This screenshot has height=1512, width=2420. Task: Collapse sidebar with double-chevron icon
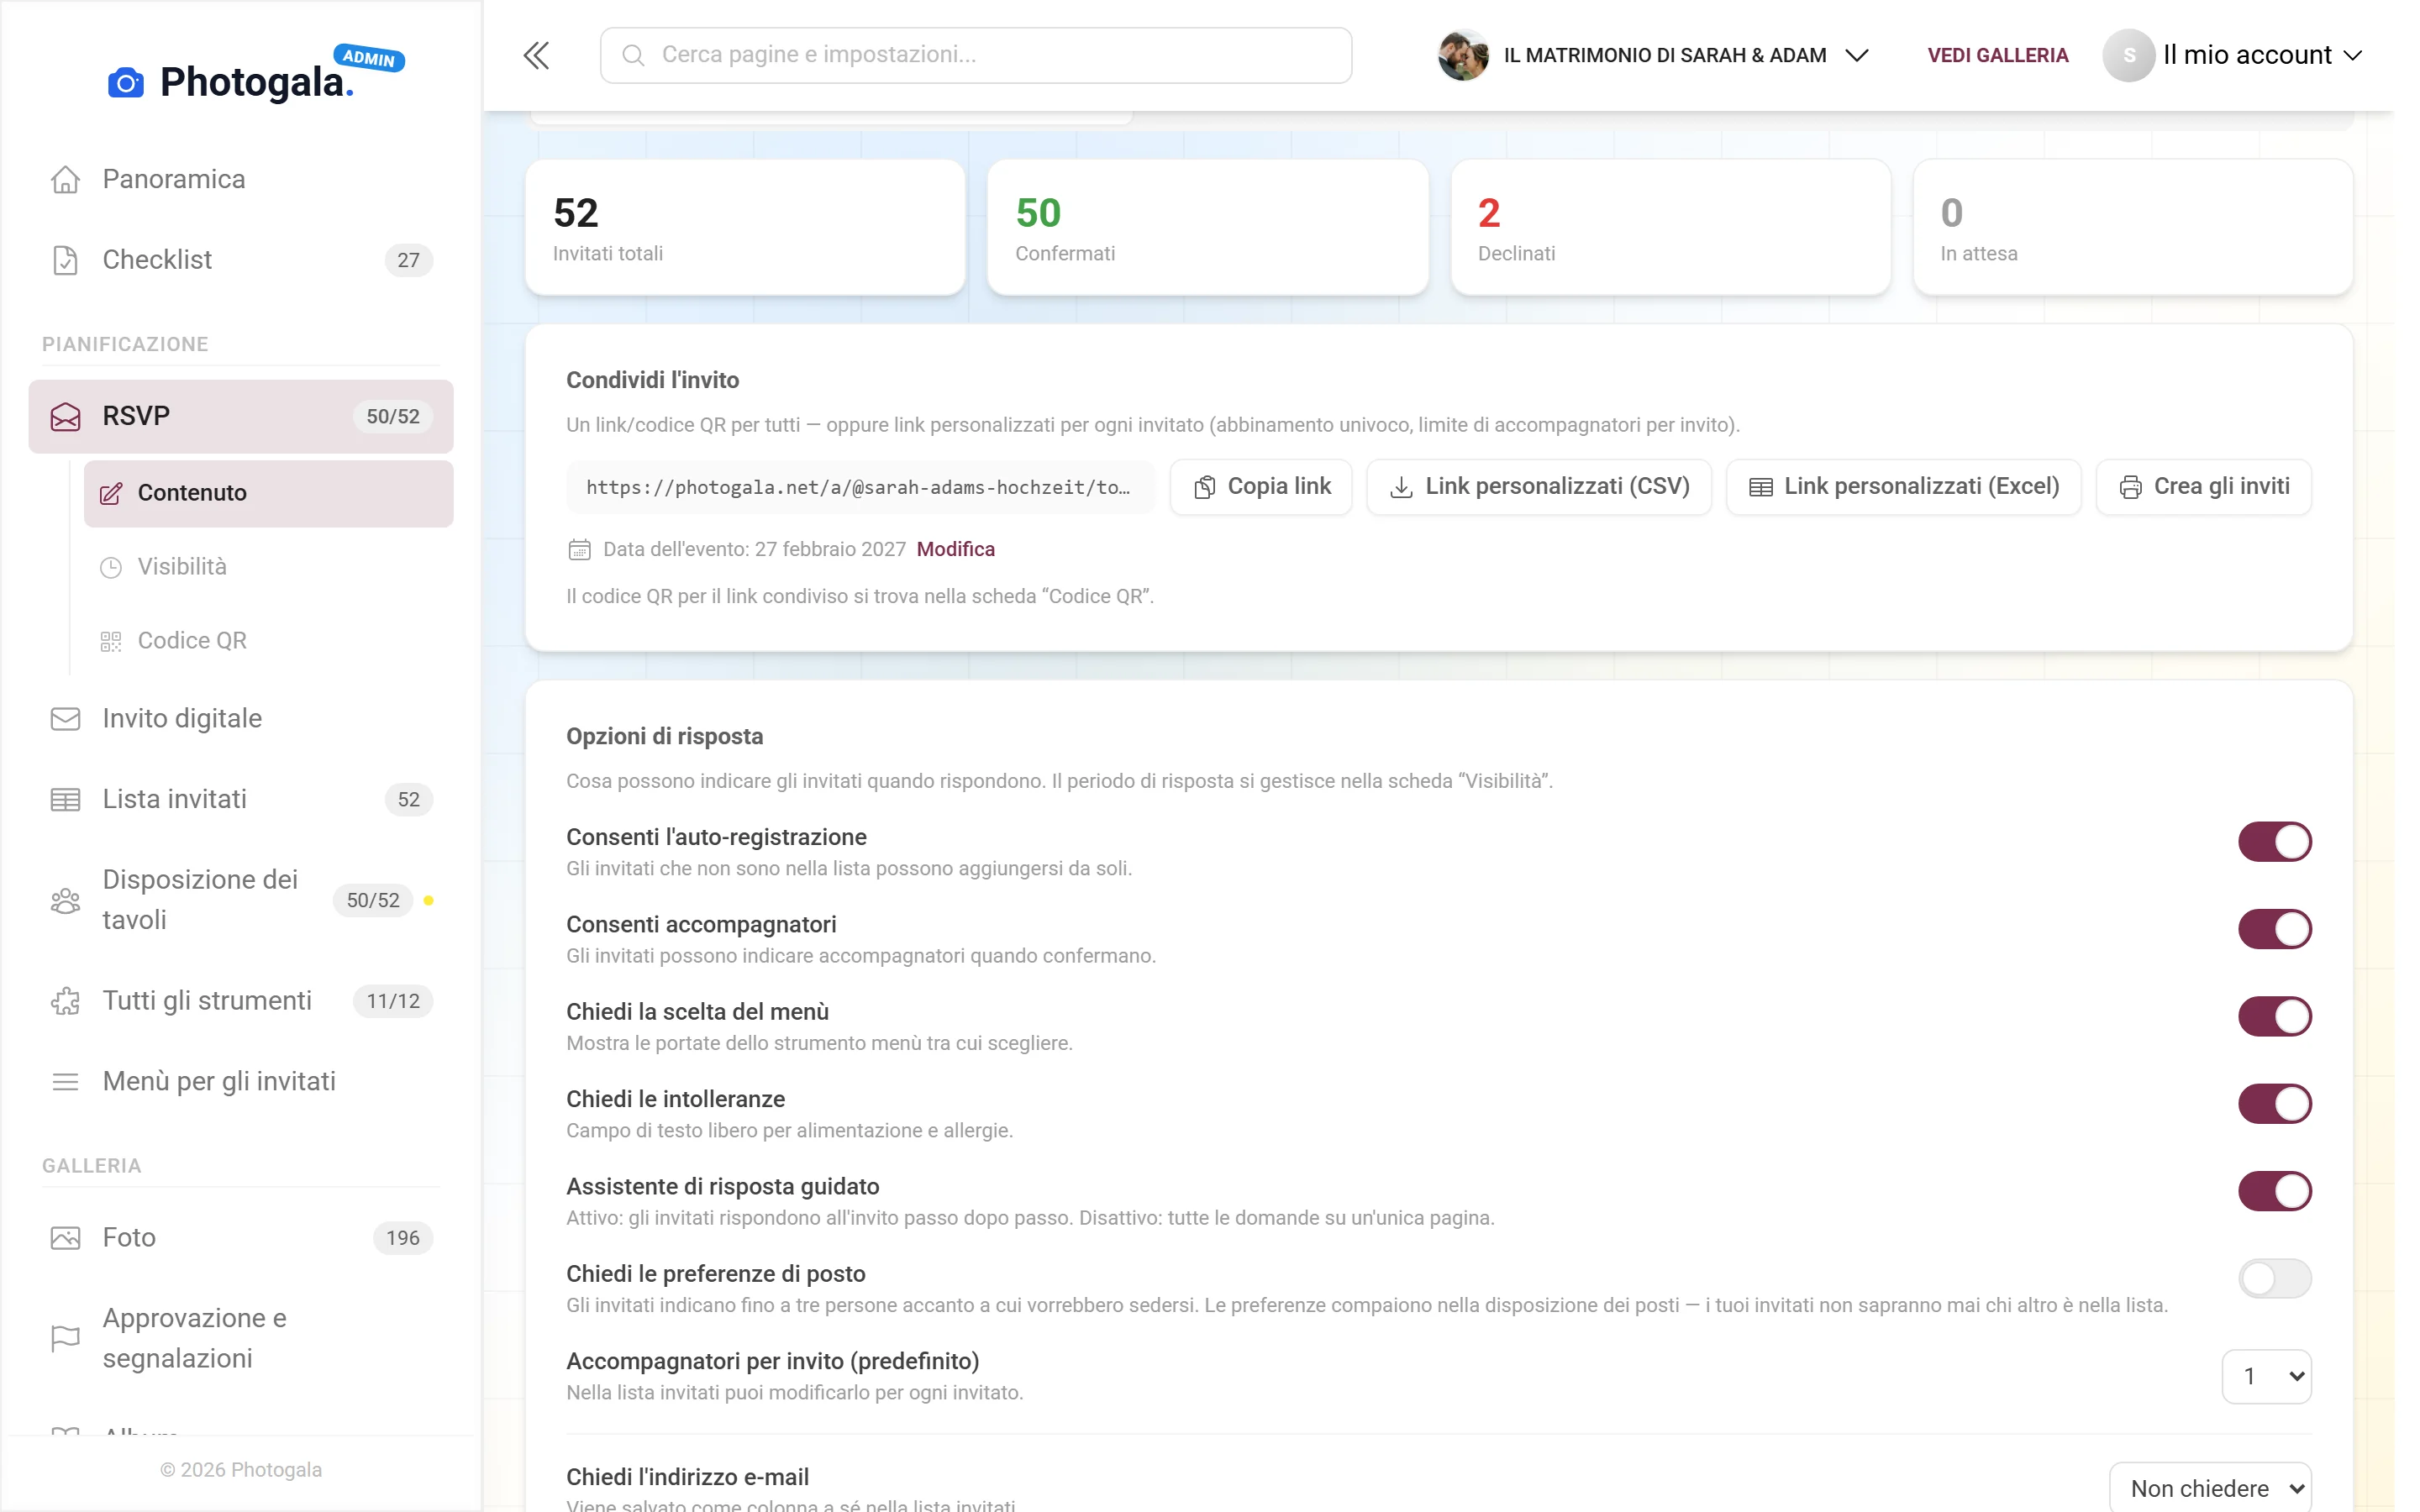coord(537,55)
